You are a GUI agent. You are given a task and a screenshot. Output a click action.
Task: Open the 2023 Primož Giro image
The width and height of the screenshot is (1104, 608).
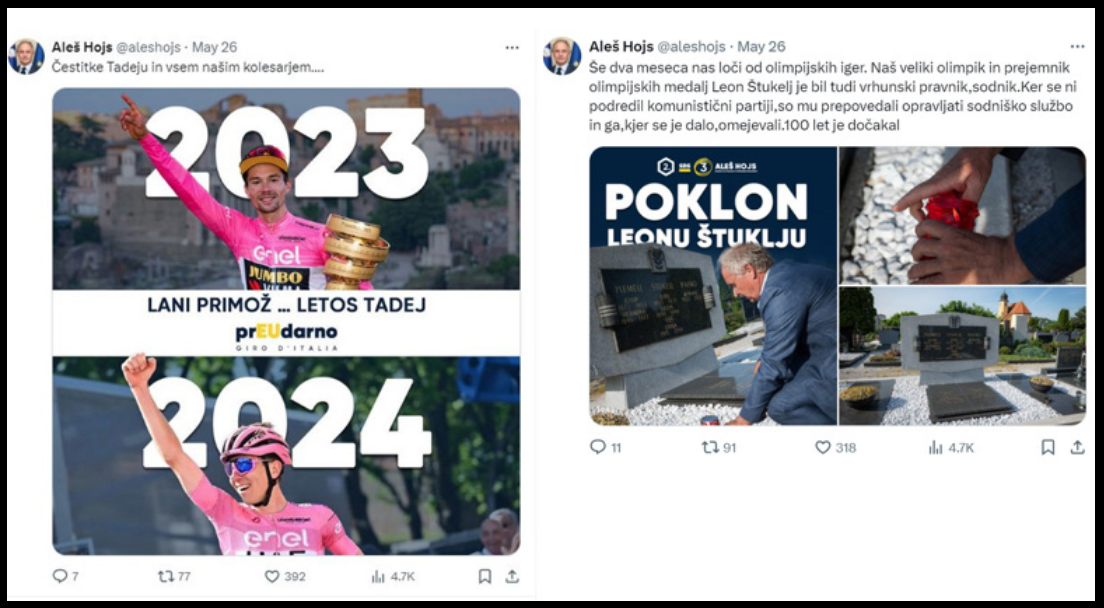[286, 188]
